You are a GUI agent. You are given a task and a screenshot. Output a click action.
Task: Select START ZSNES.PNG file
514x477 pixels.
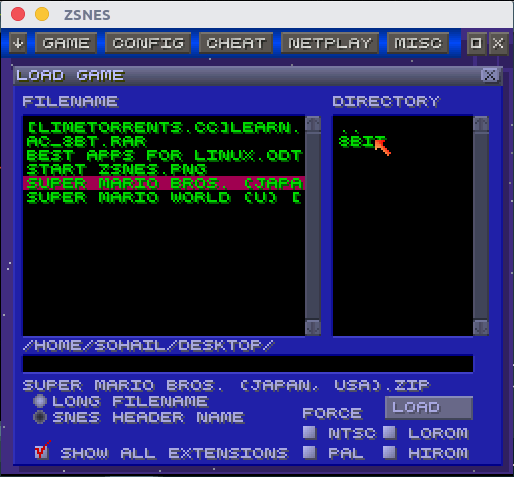pos(164,170)
